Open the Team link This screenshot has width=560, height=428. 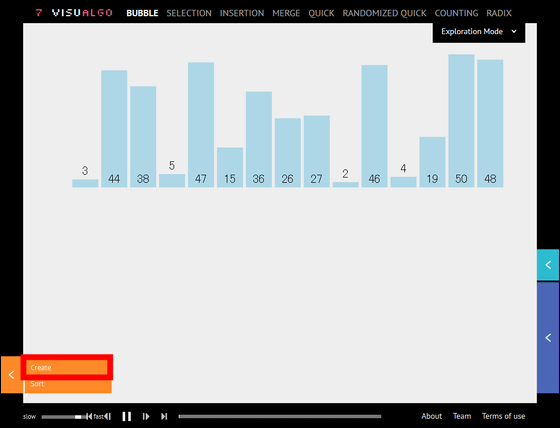462,416
